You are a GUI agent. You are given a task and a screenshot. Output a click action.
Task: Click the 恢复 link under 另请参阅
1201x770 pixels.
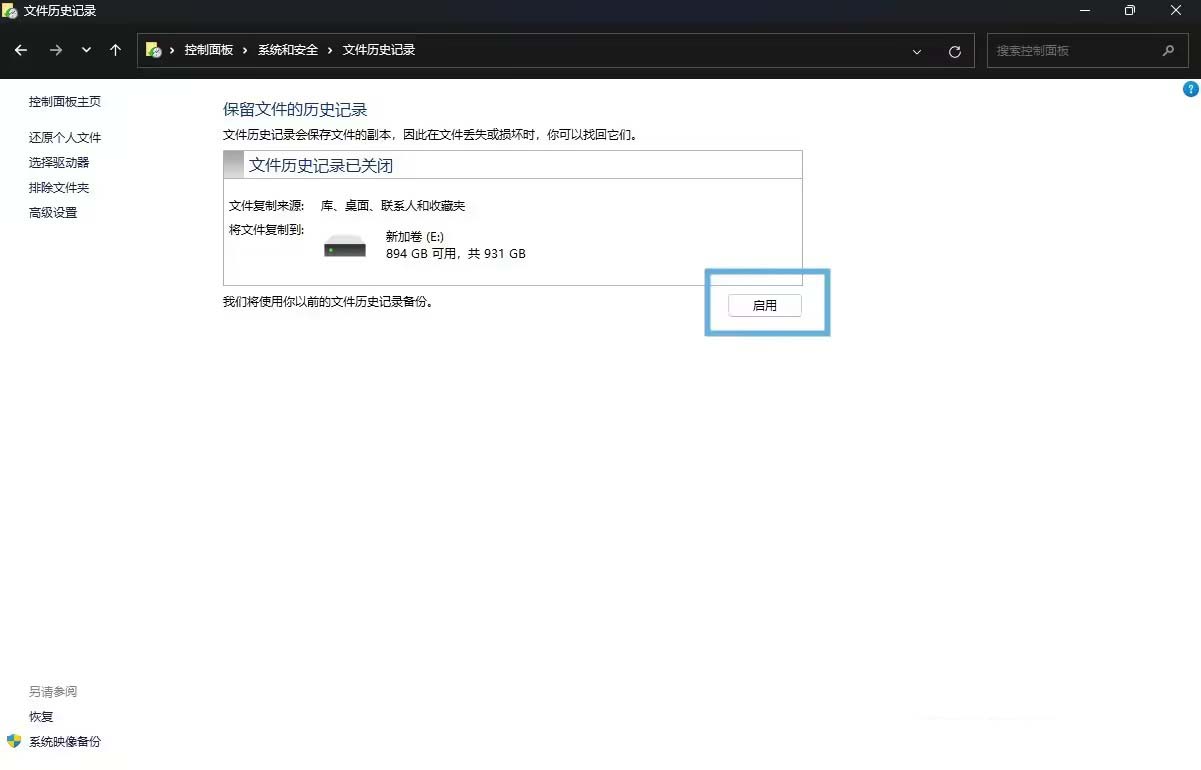(41, 717)
